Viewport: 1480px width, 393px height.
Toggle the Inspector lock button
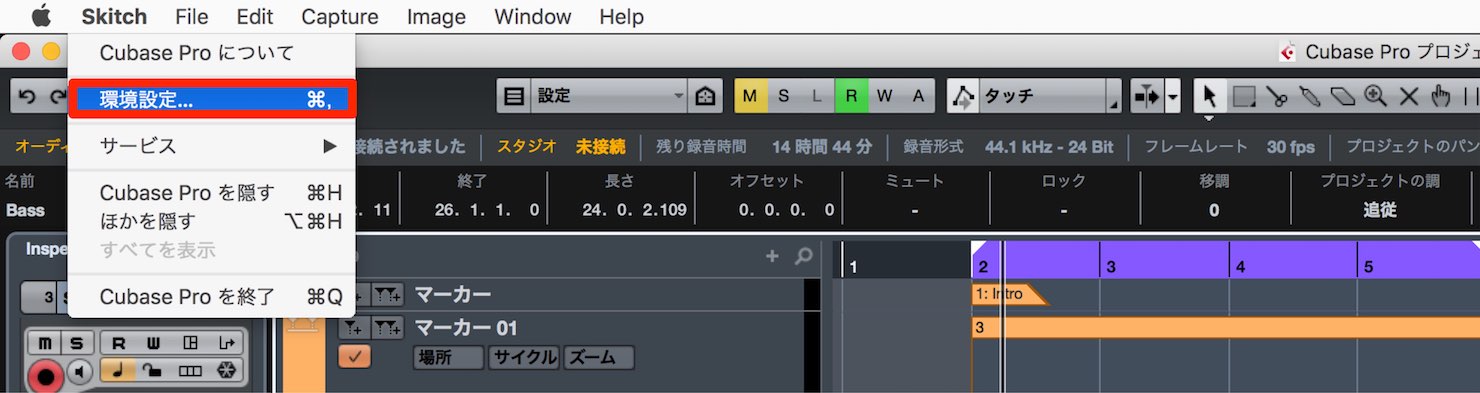[x=153, y=371]
